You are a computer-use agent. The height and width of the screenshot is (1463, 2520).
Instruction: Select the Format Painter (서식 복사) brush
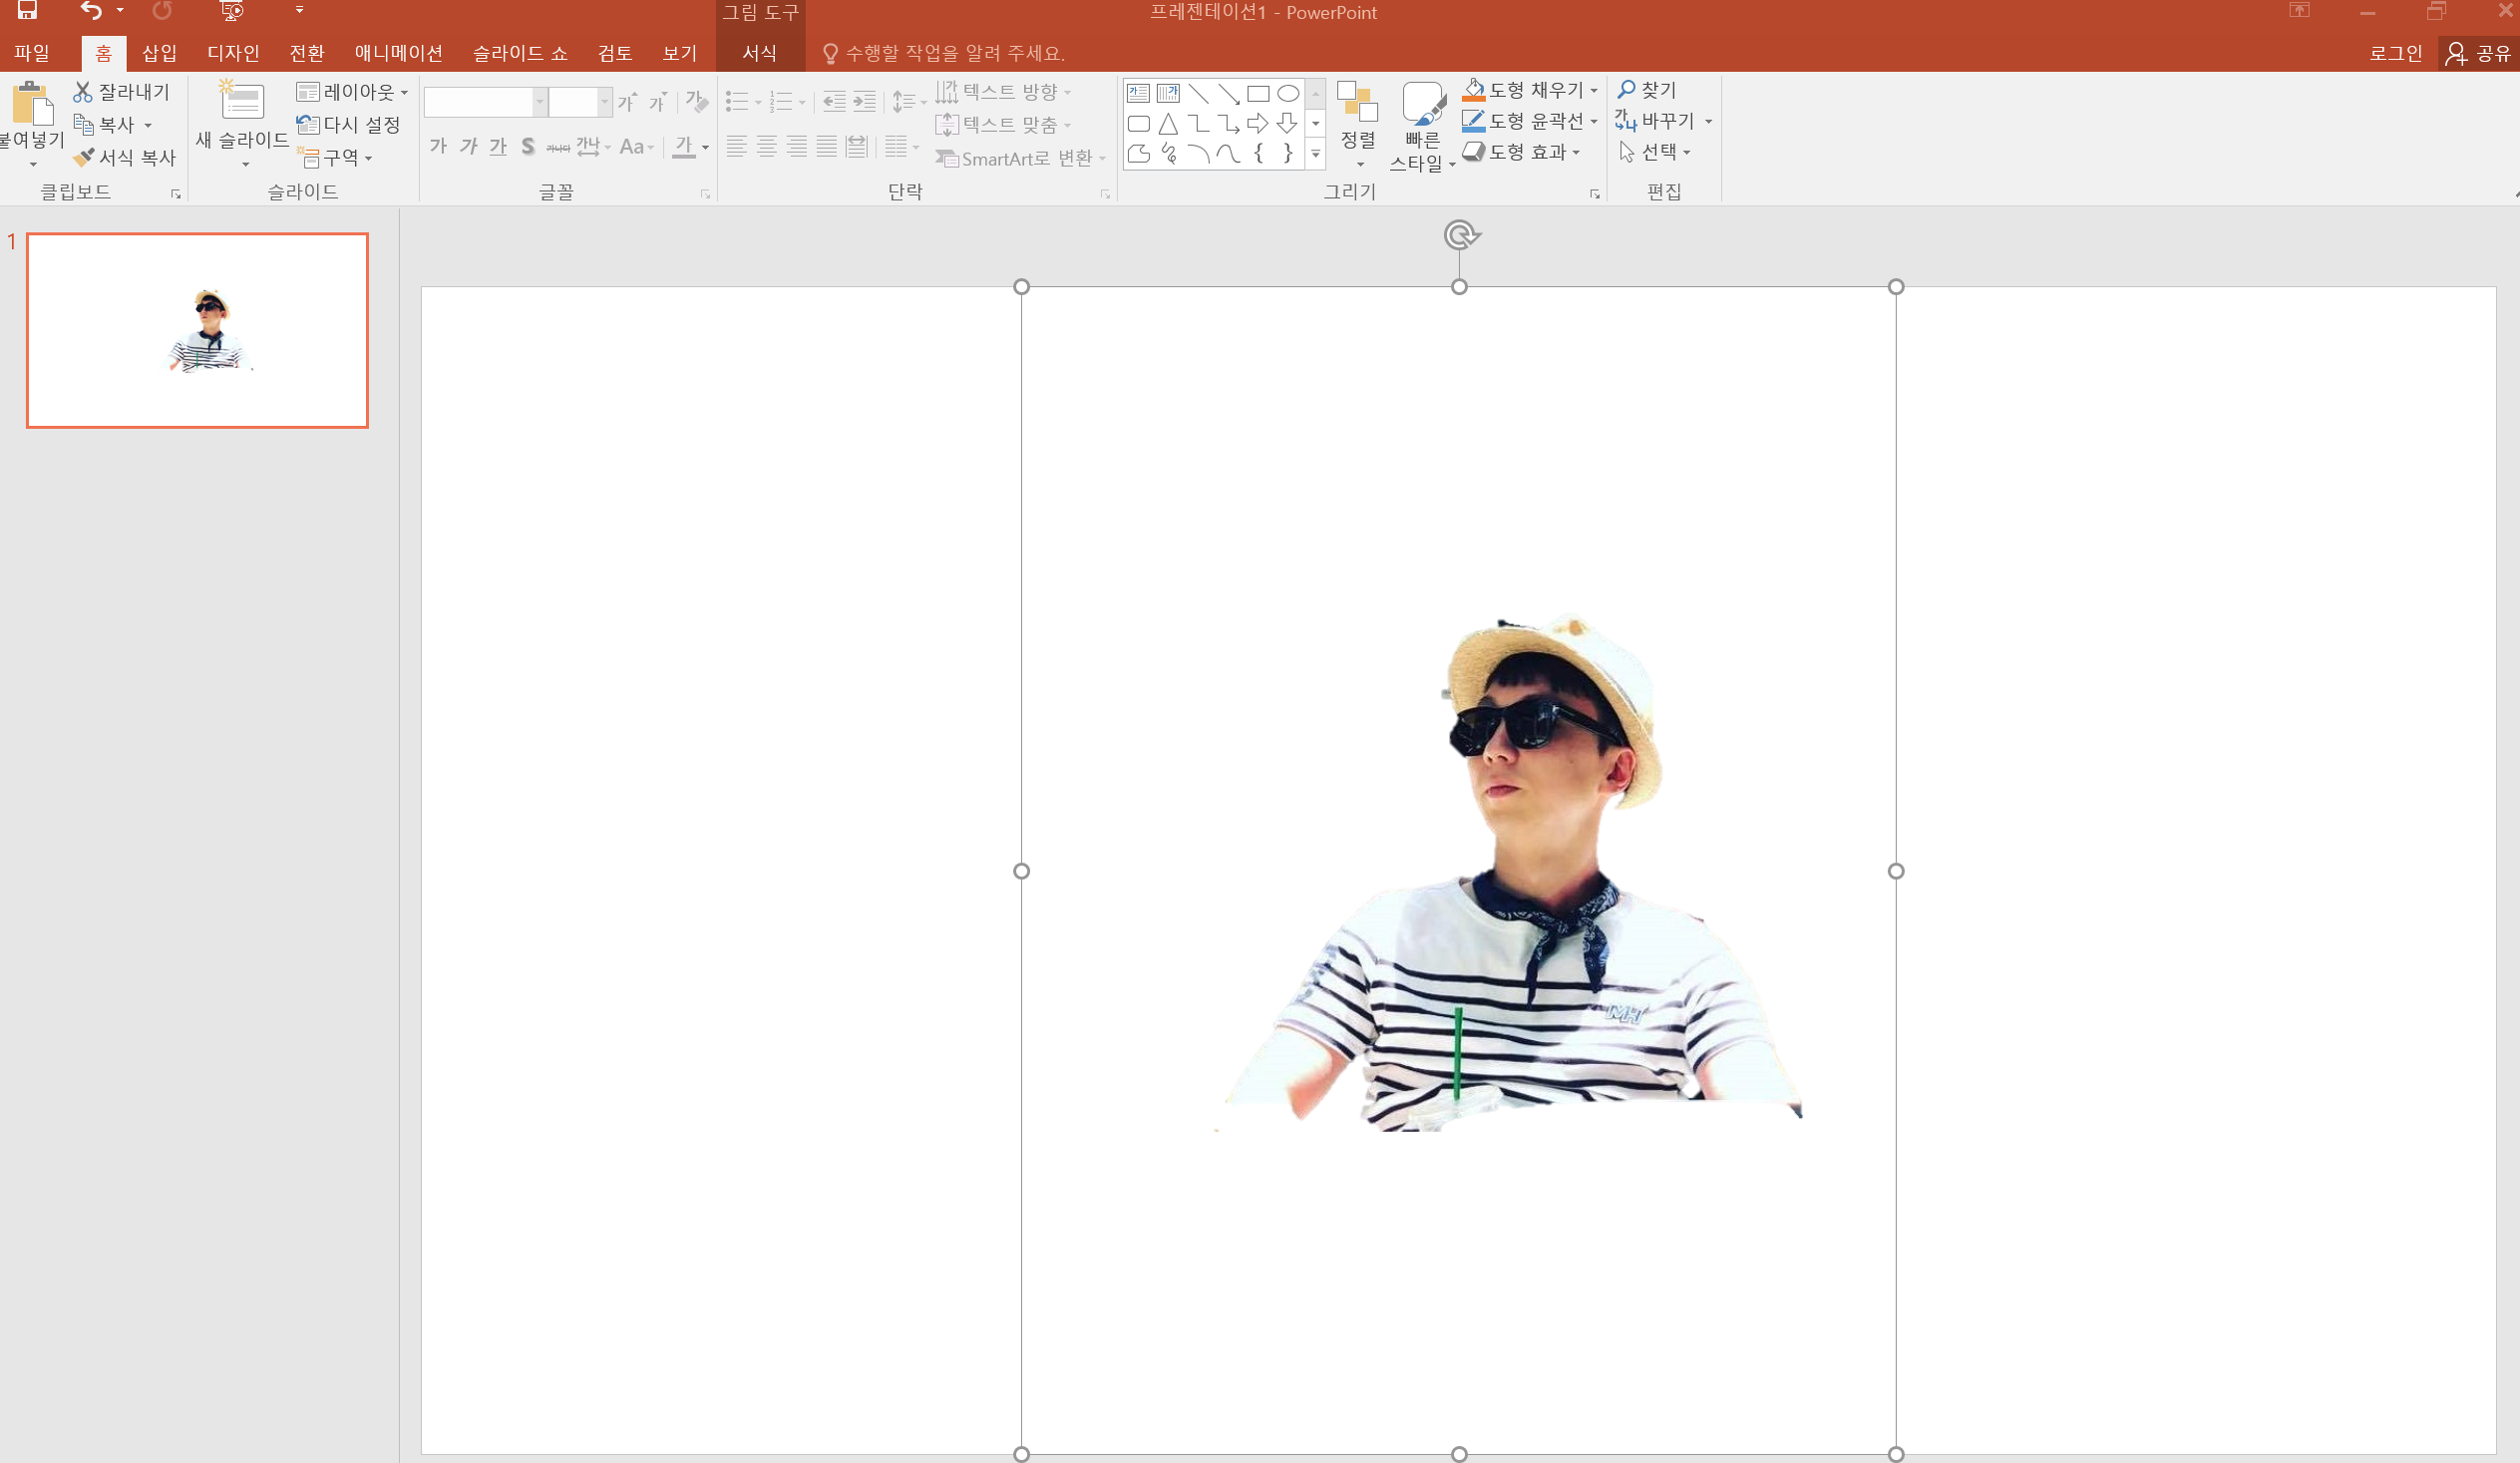[84, 157]
